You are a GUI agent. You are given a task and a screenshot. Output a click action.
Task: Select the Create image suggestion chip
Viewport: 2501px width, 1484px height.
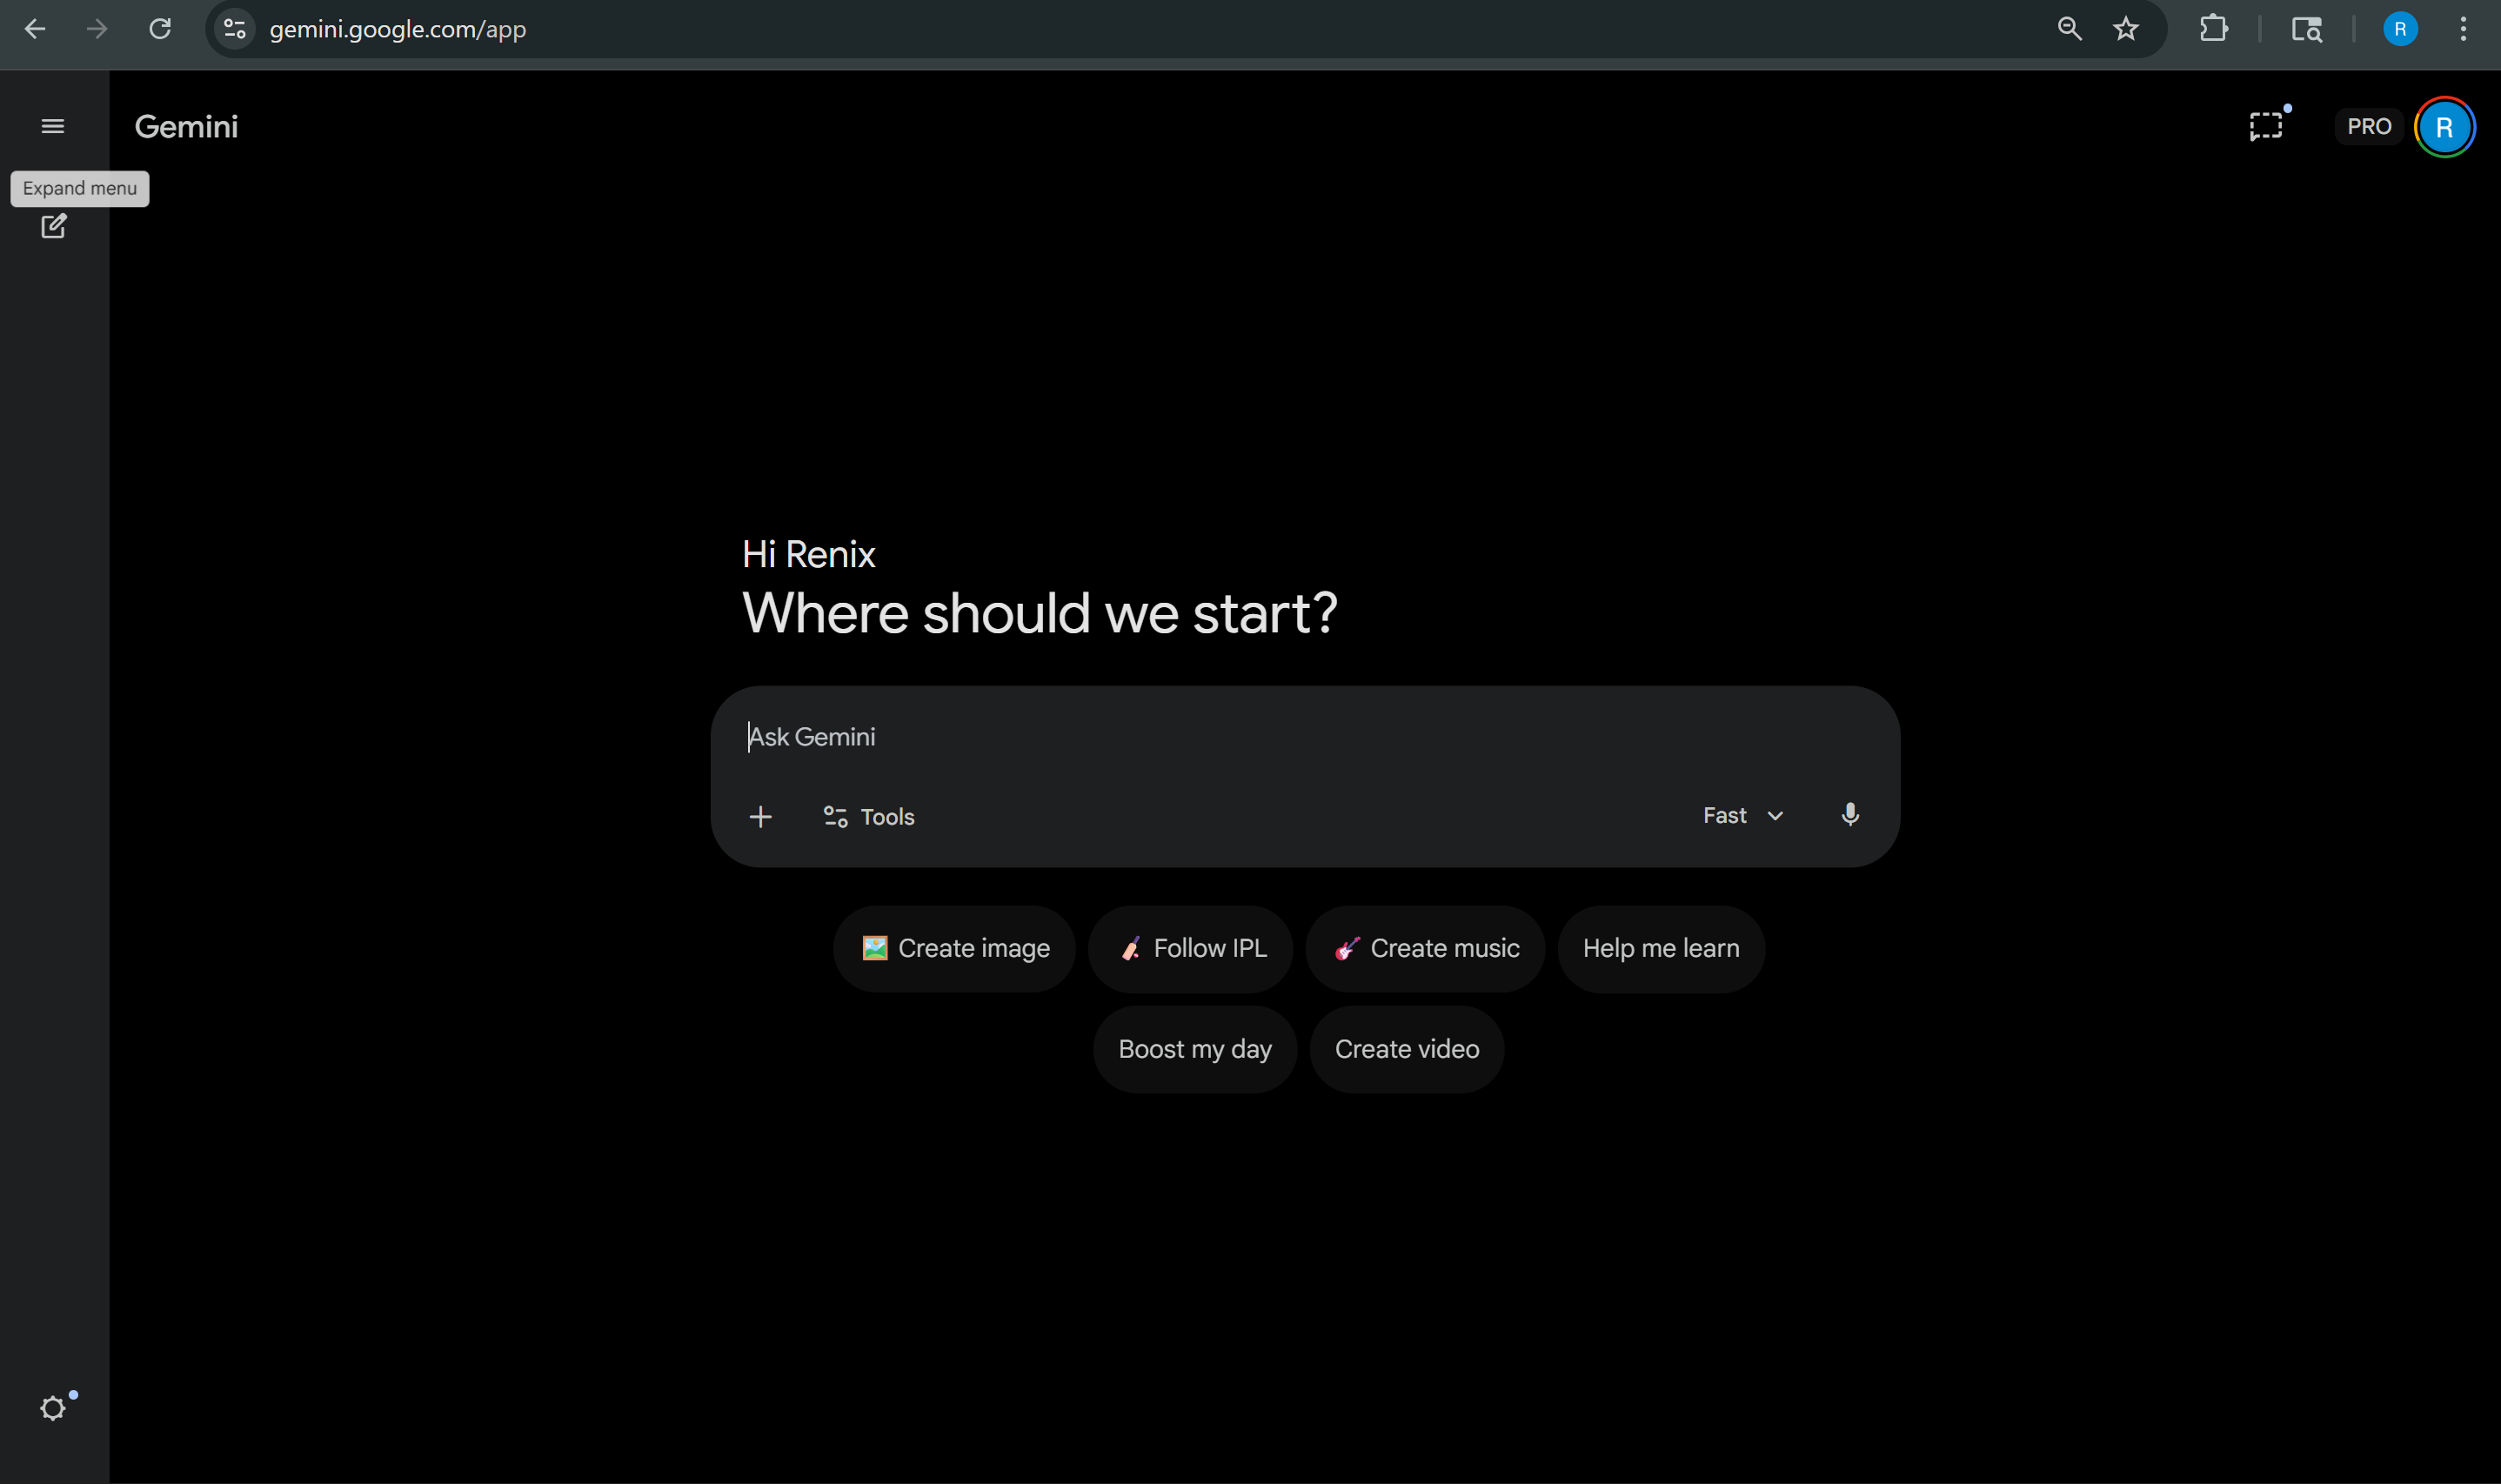953,948
